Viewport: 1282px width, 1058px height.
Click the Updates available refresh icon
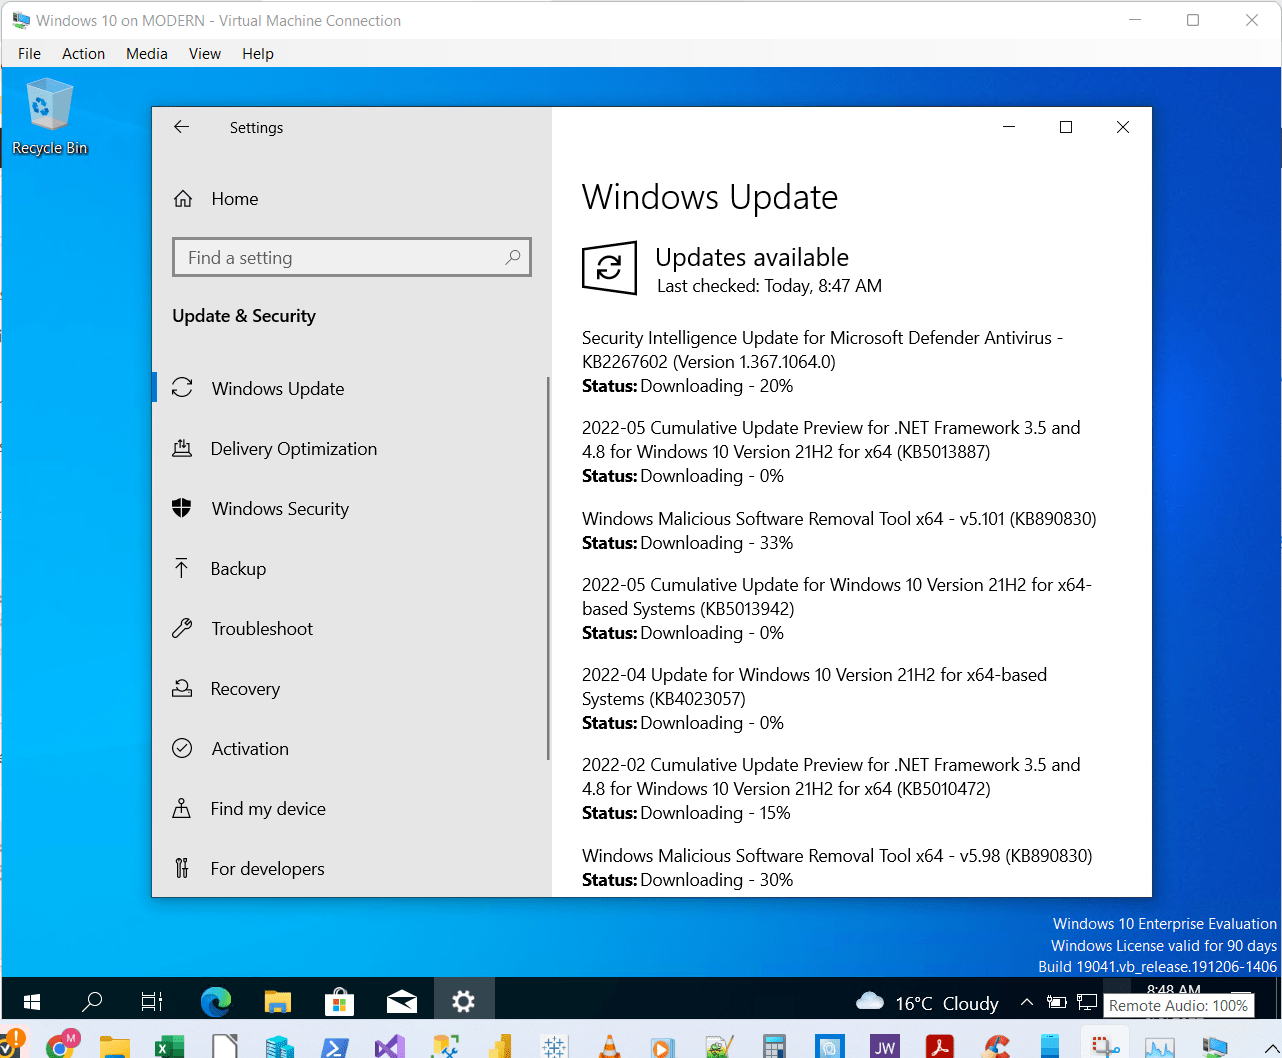(x=609, y=268)
